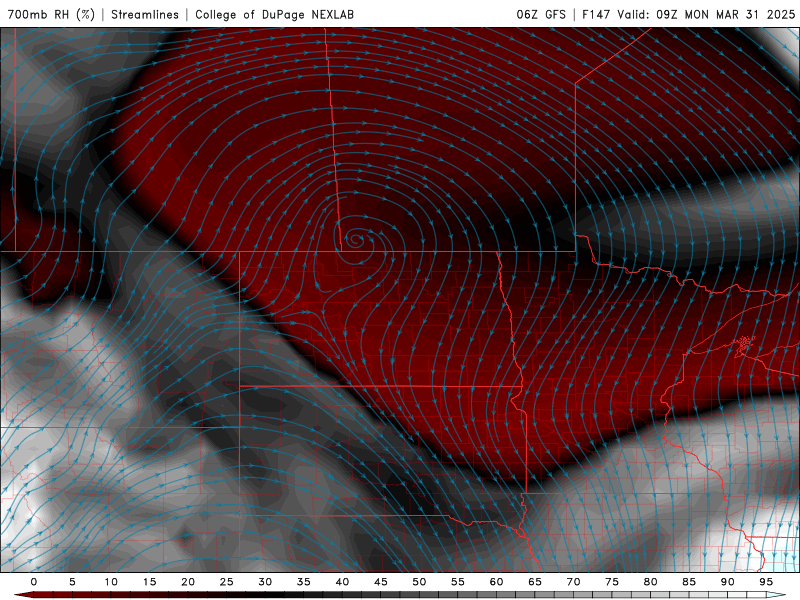Click the colorbar label "45"
This screenshot has width=800, height=600.
(381, 582)
